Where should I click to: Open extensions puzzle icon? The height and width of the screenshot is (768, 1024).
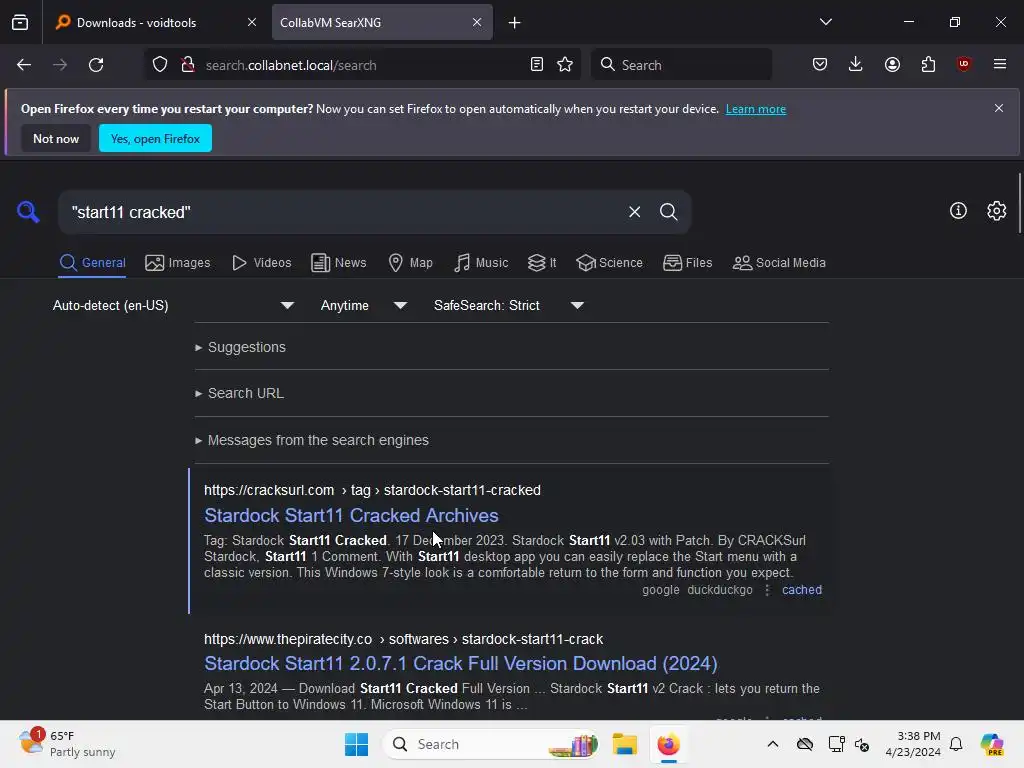pyautogui.click(x=928, y=64)
